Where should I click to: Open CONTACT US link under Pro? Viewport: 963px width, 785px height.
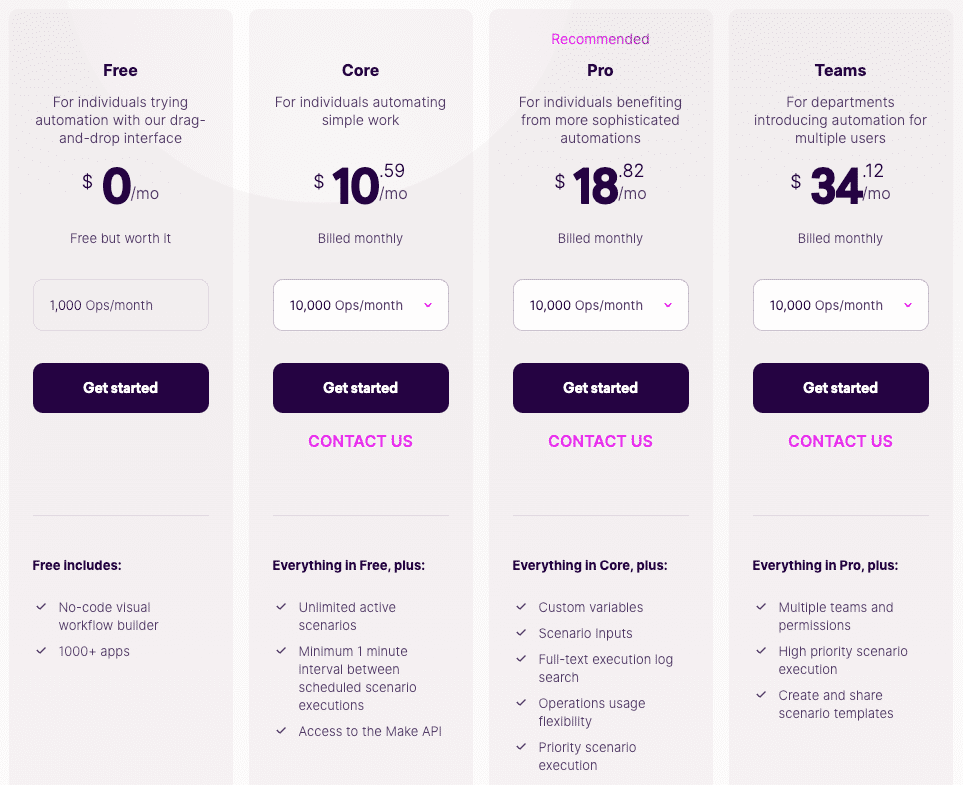(600, 441)
